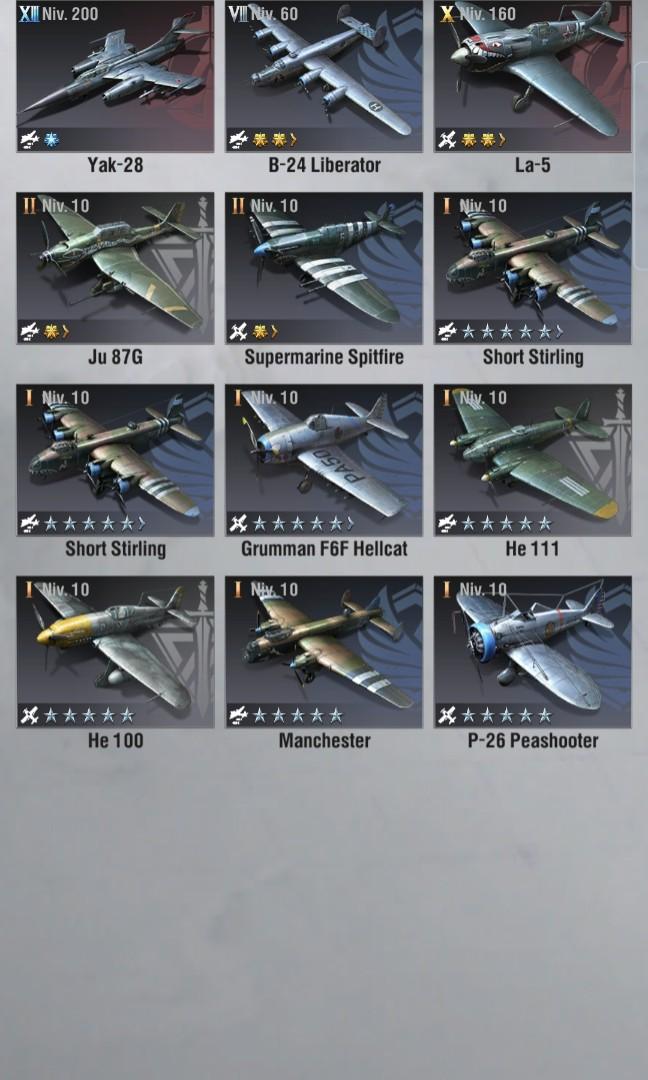Click the bomber type icon on Yak-28
648x1080 pixels.
pos(29,141)
